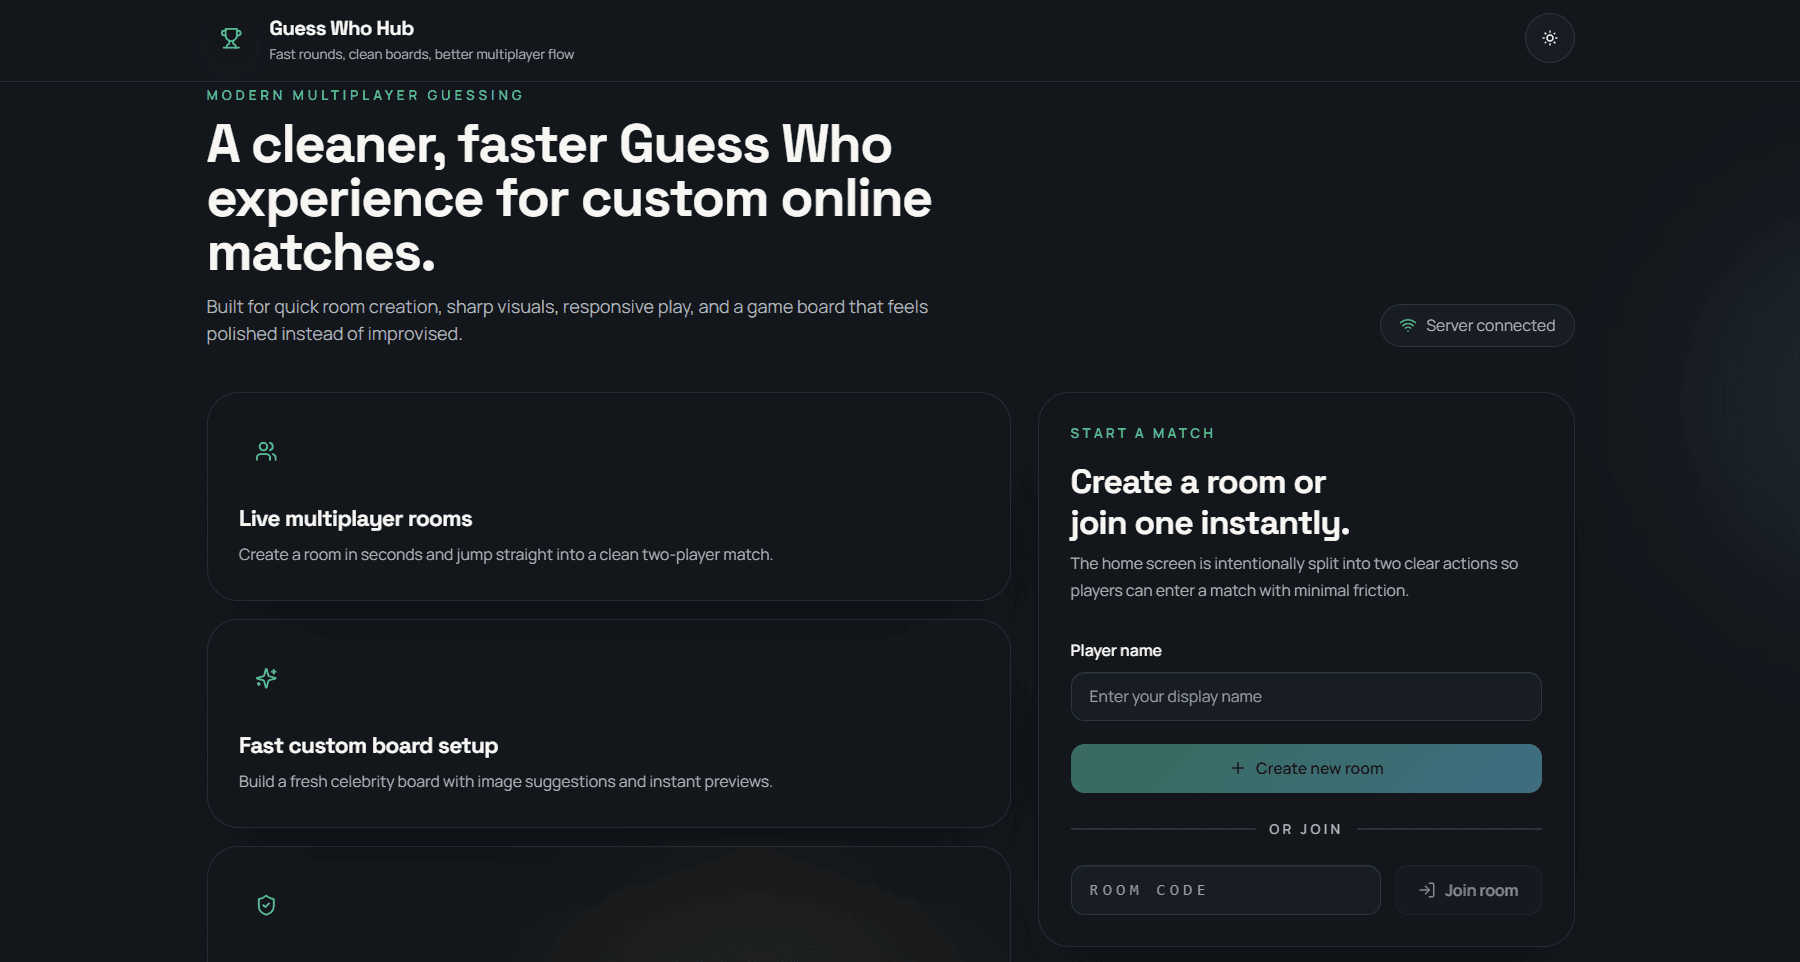Select the Fast custom board setup heading

(x=368, y=746)
